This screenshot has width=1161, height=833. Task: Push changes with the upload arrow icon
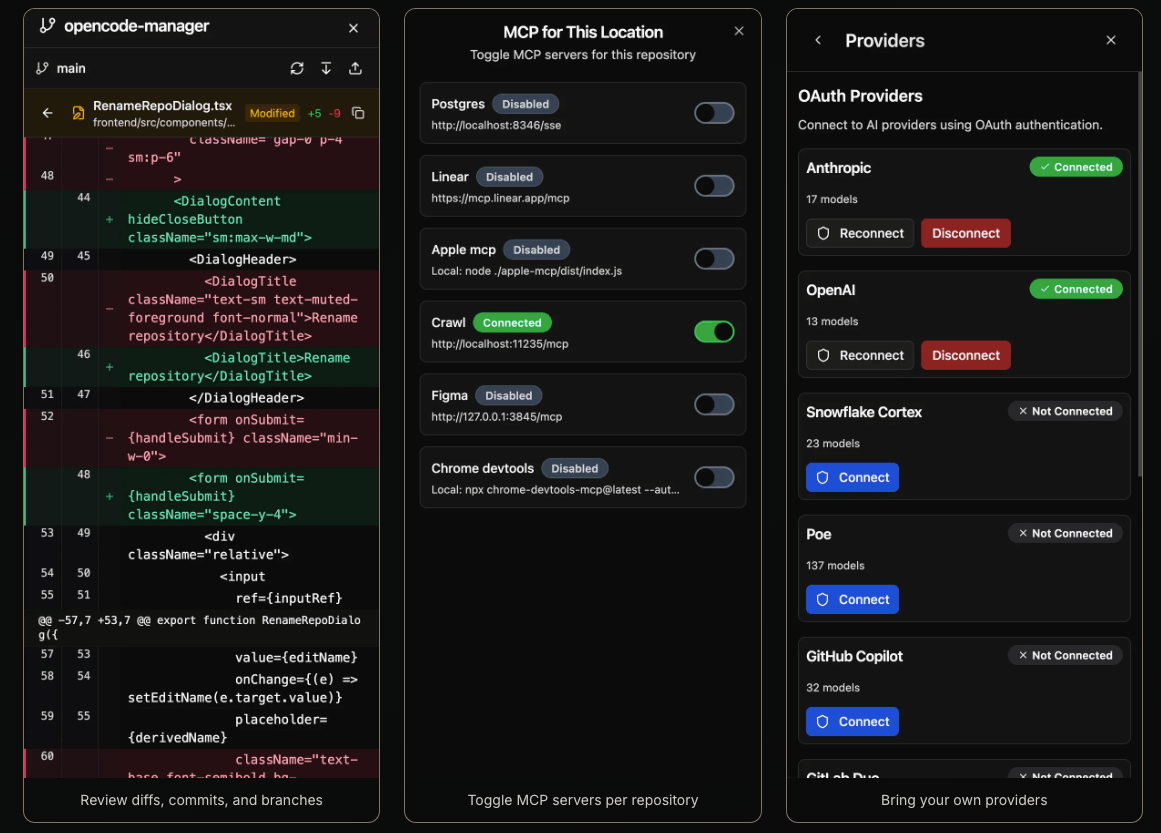pyautogui.click(x=355, y=68)
